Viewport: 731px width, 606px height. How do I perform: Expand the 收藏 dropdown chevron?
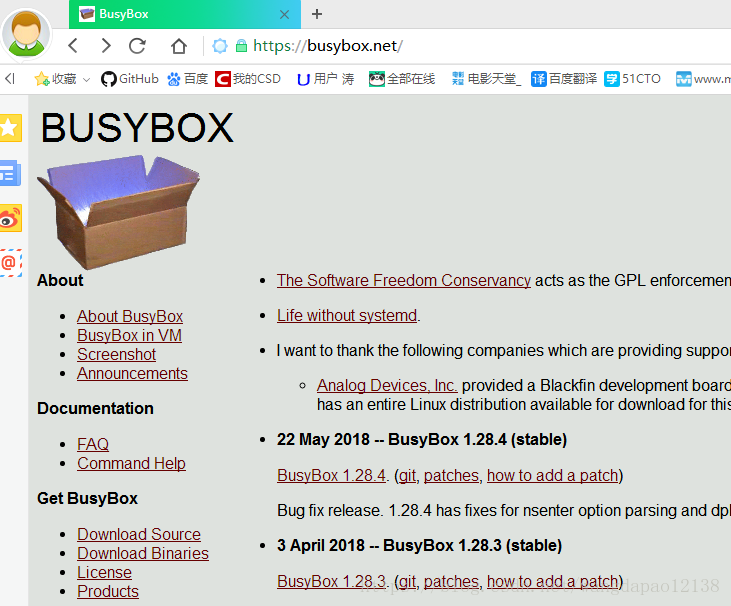(86, 80)
